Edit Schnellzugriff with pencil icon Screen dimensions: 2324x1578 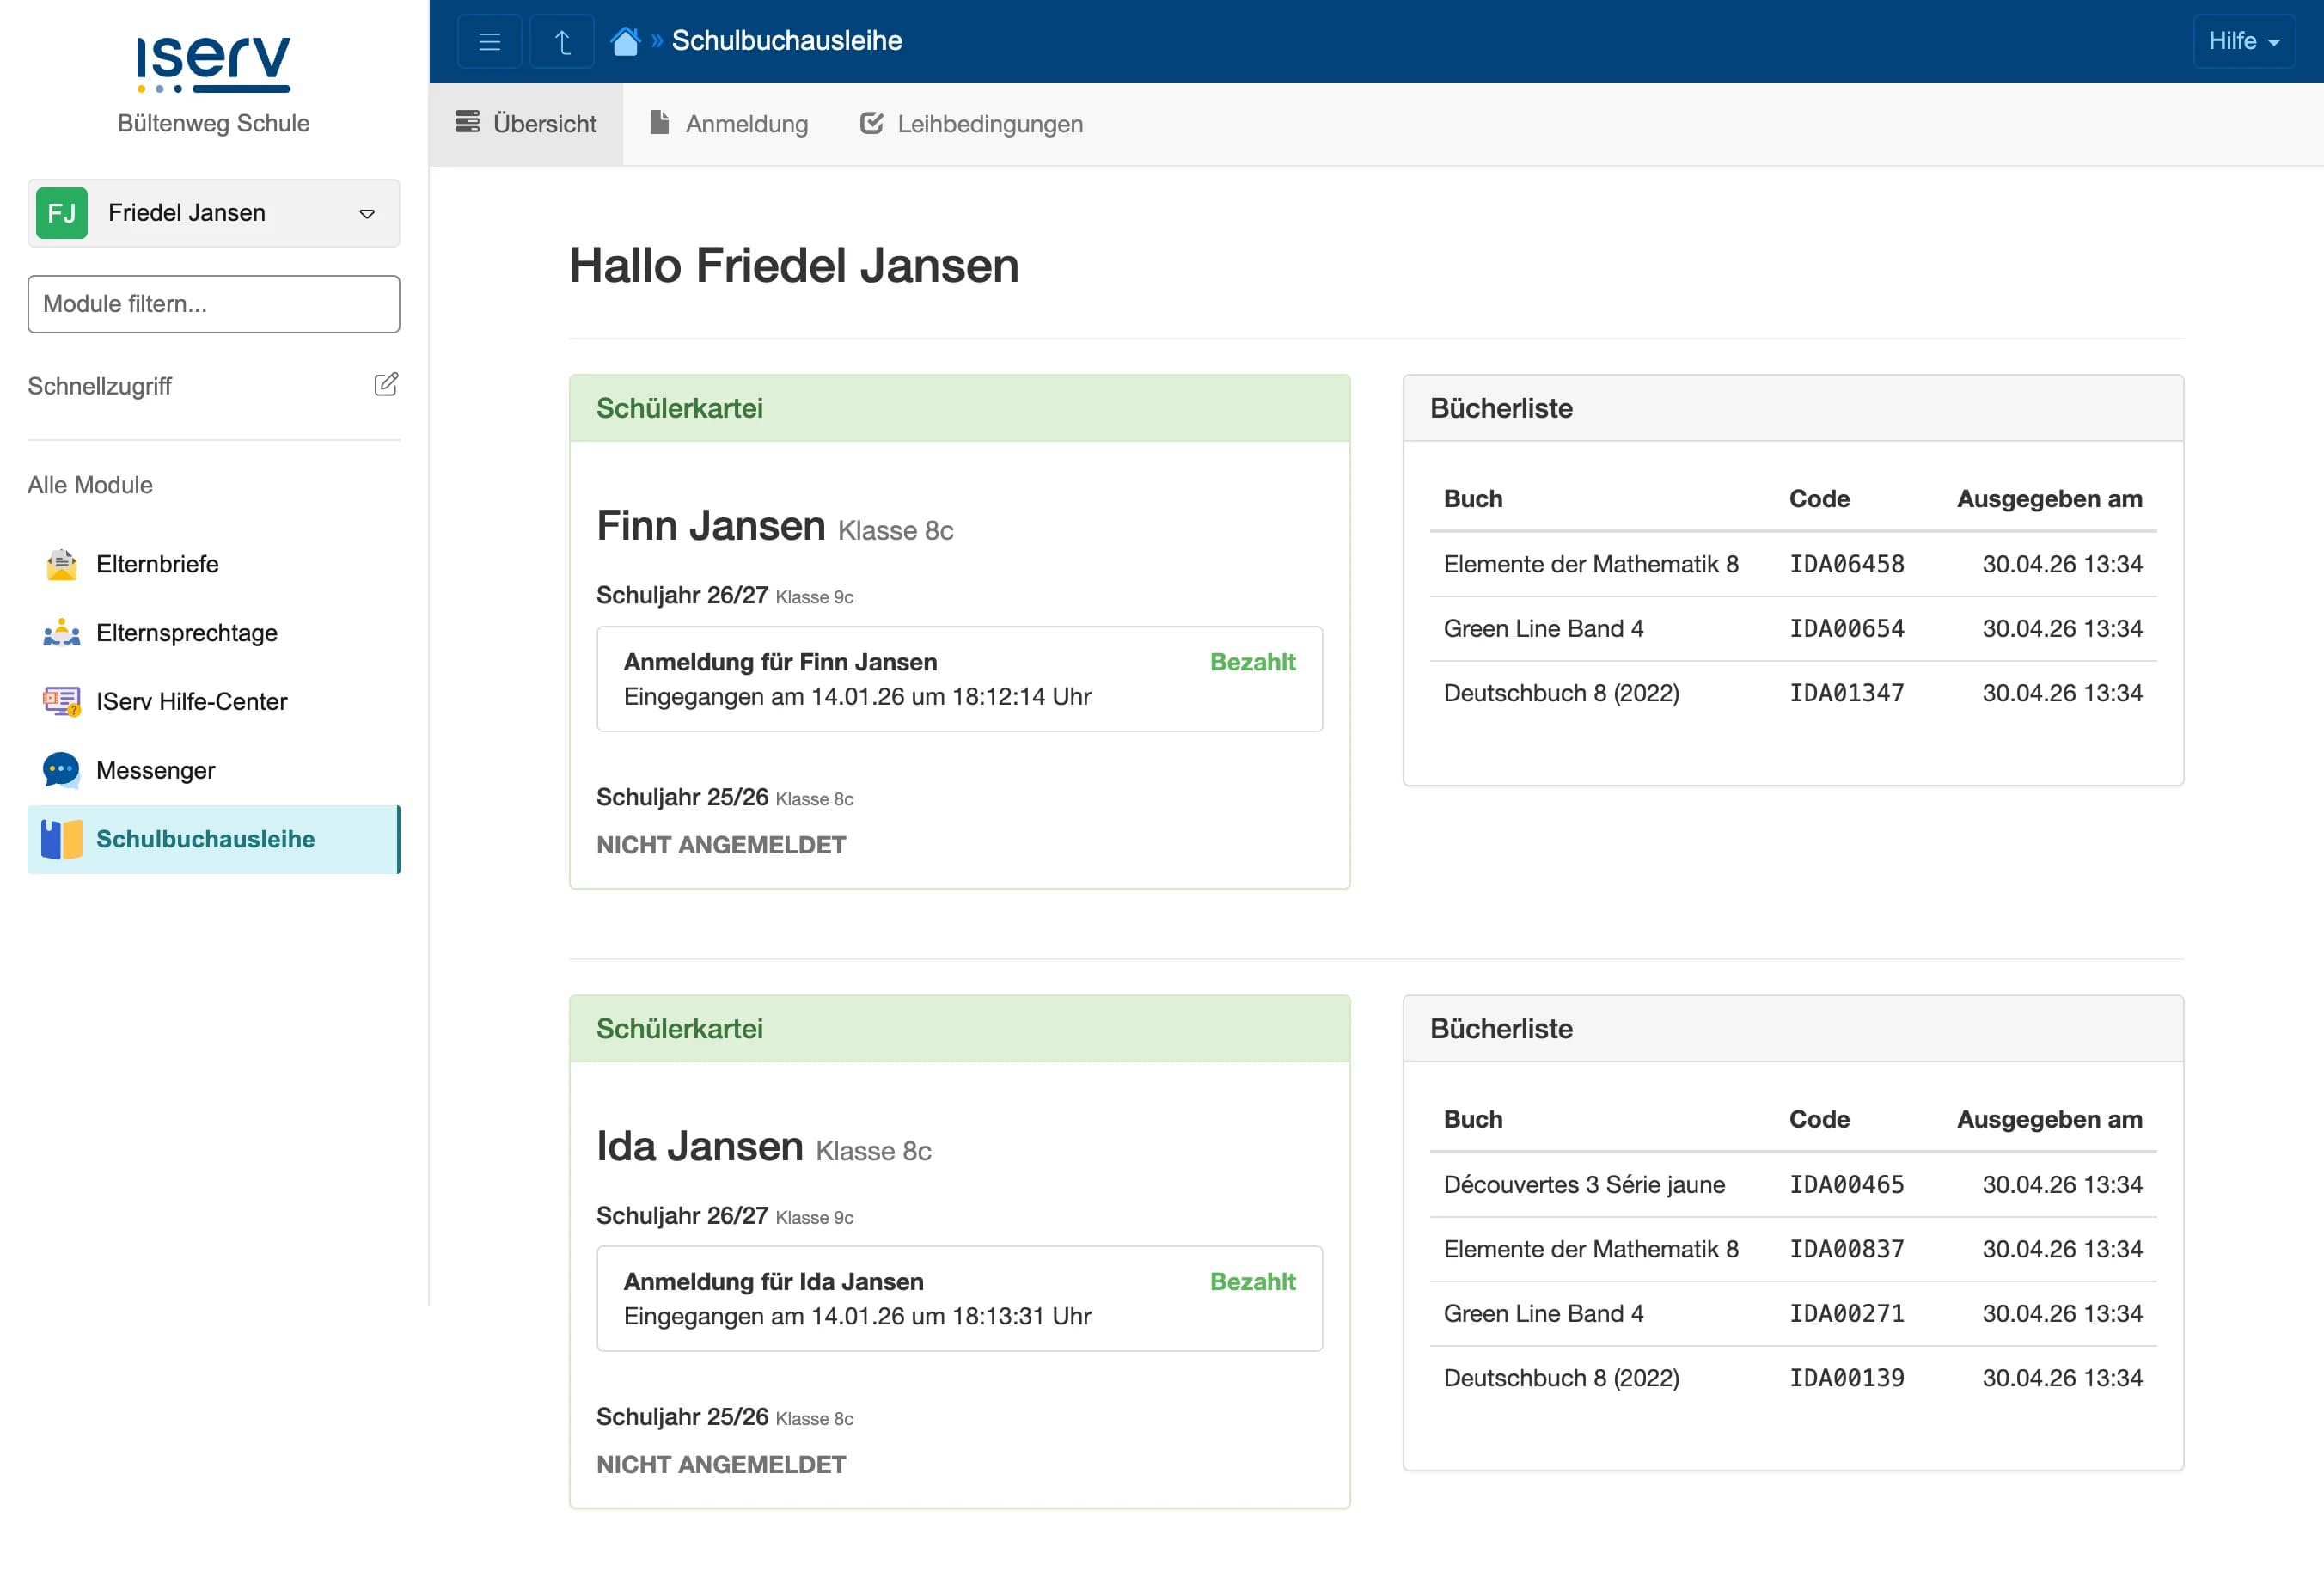point(386,385)
